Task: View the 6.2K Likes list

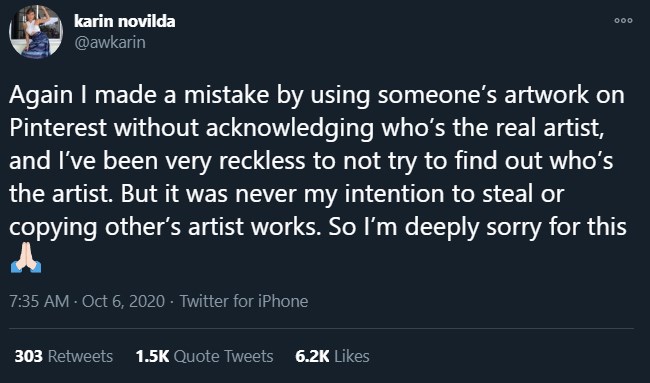Action: [332, 356]
